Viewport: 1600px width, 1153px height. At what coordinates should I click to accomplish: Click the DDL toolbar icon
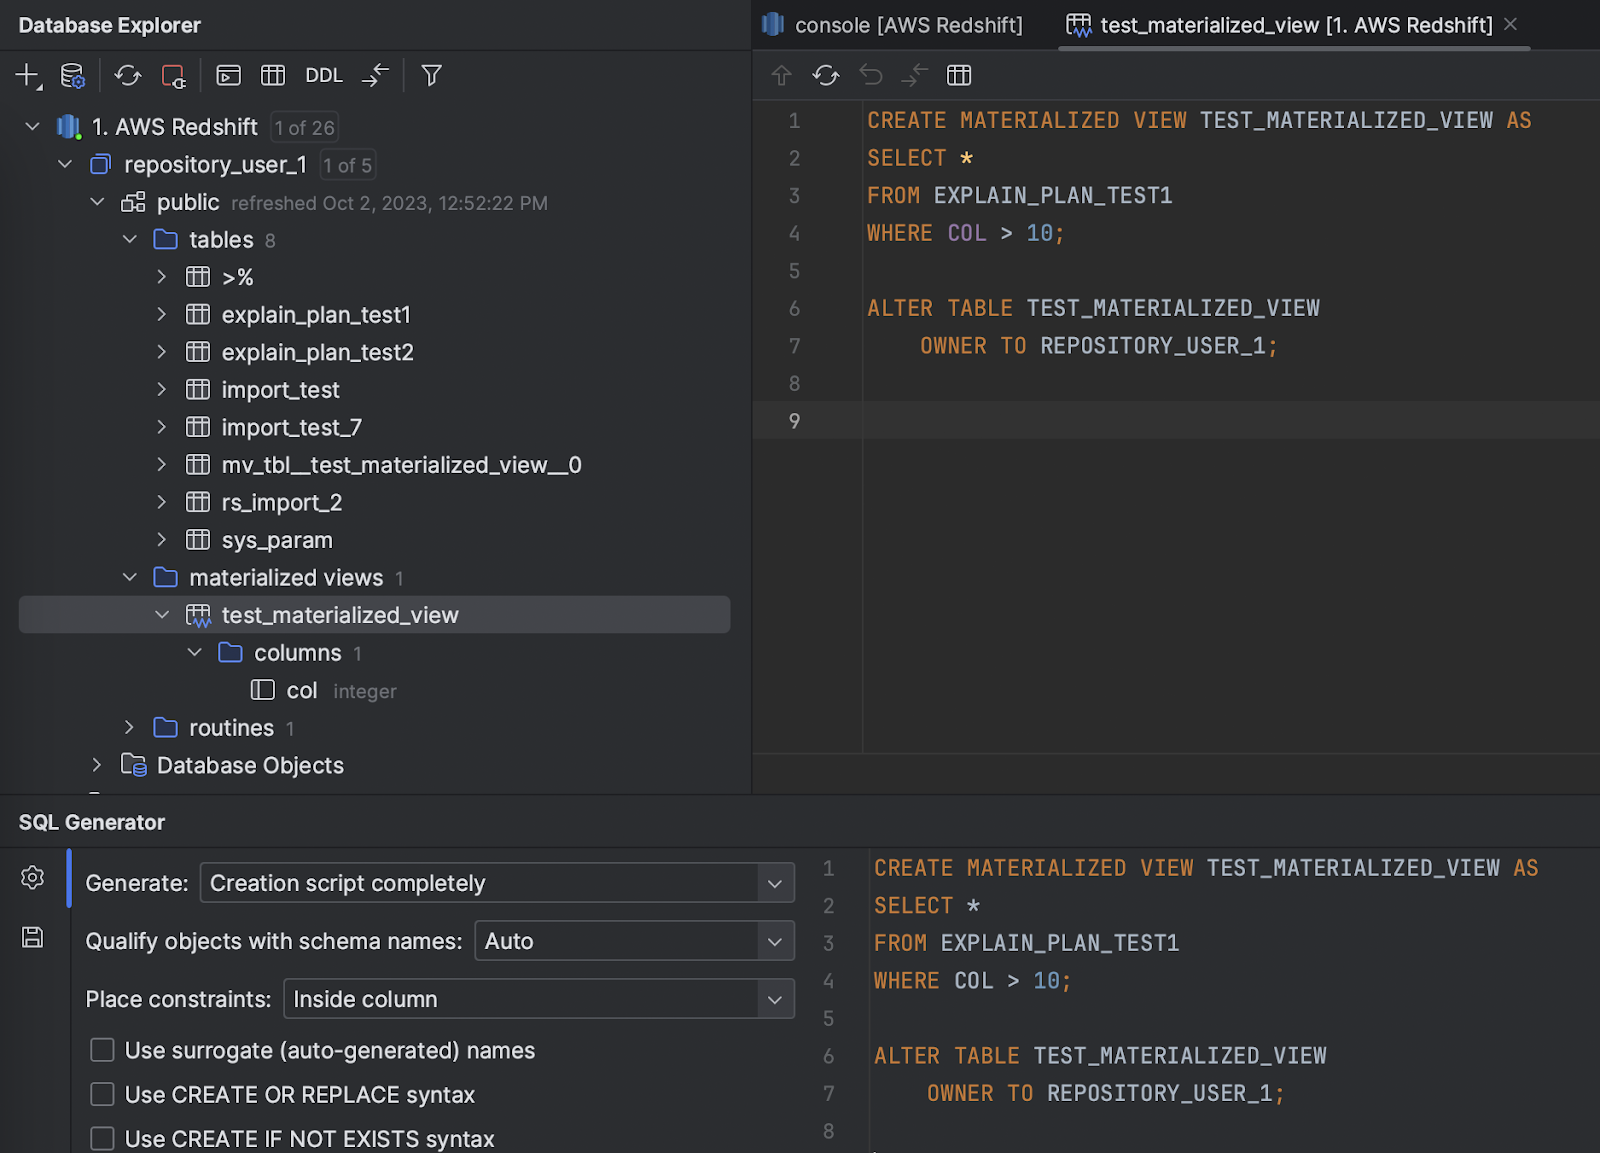tap(322, 75)
